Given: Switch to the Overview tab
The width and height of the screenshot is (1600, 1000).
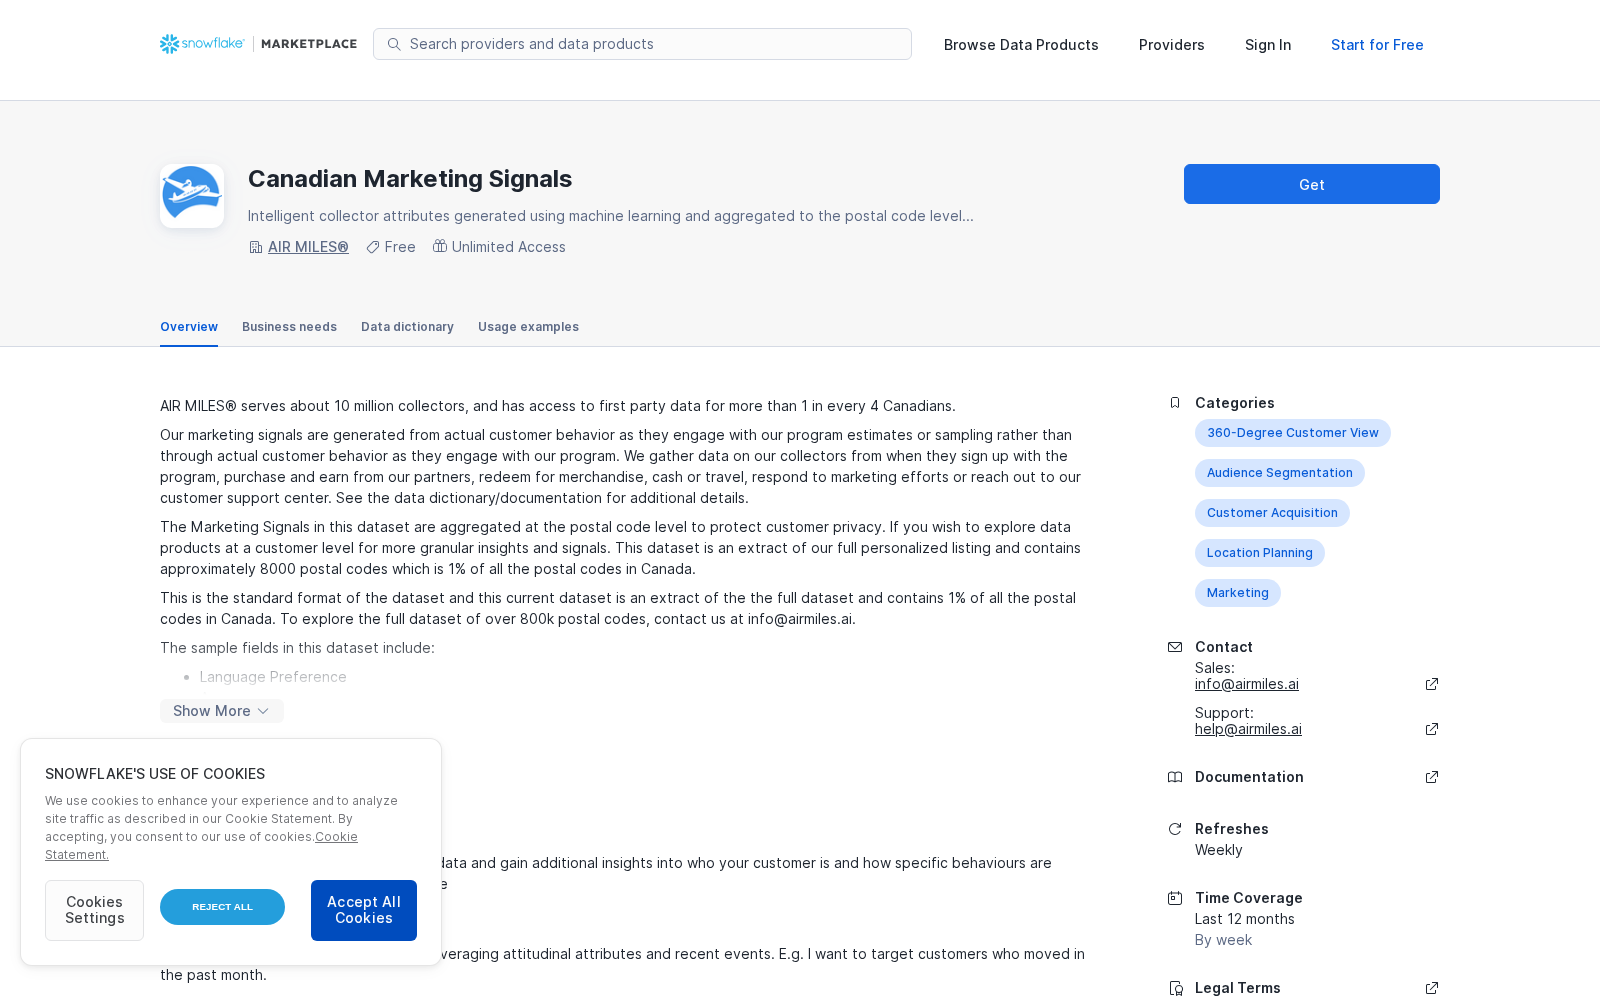Looking at the screenshot, I should coord(189,327).
